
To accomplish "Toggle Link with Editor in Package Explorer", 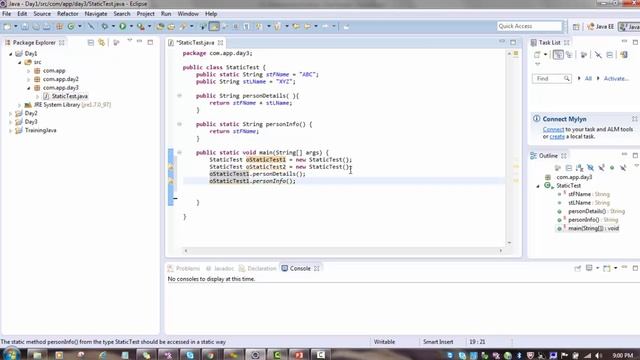I will [x=101, y=42].
